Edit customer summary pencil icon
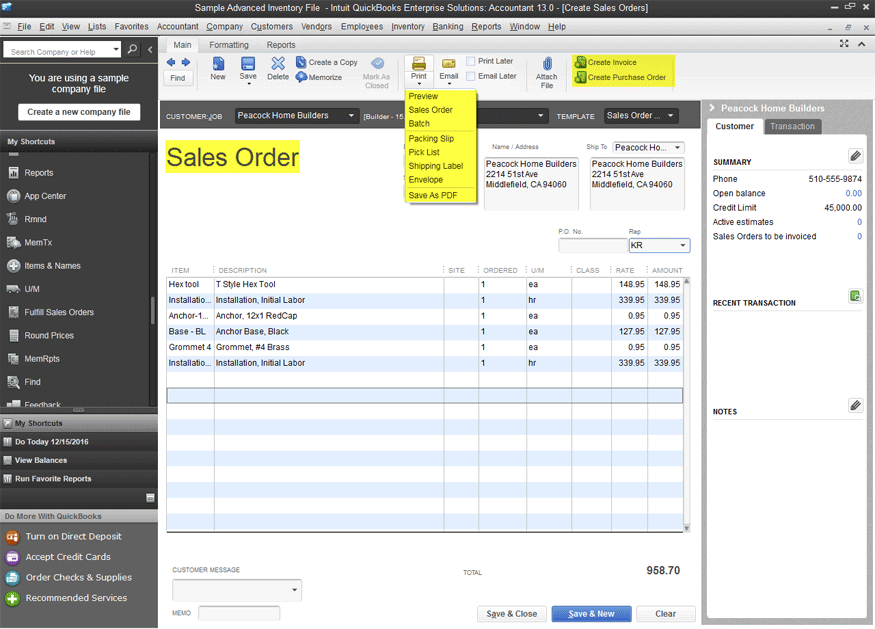 click(x=855, y=156)
